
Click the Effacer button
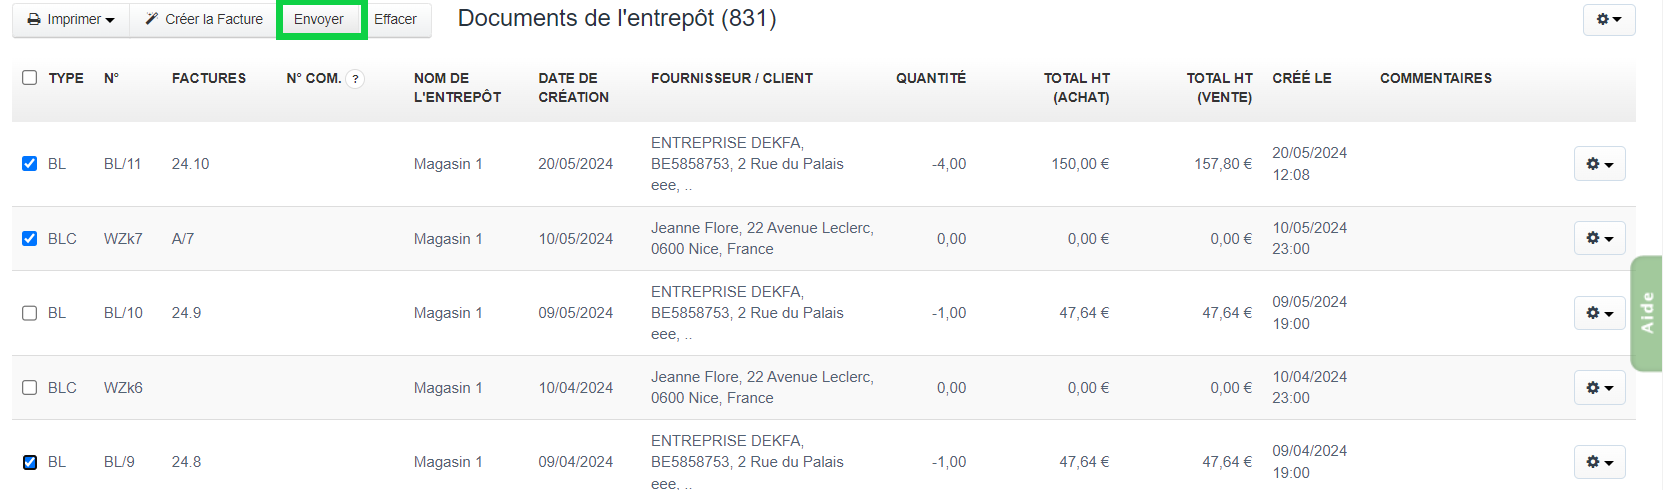[x=395, y=19]
